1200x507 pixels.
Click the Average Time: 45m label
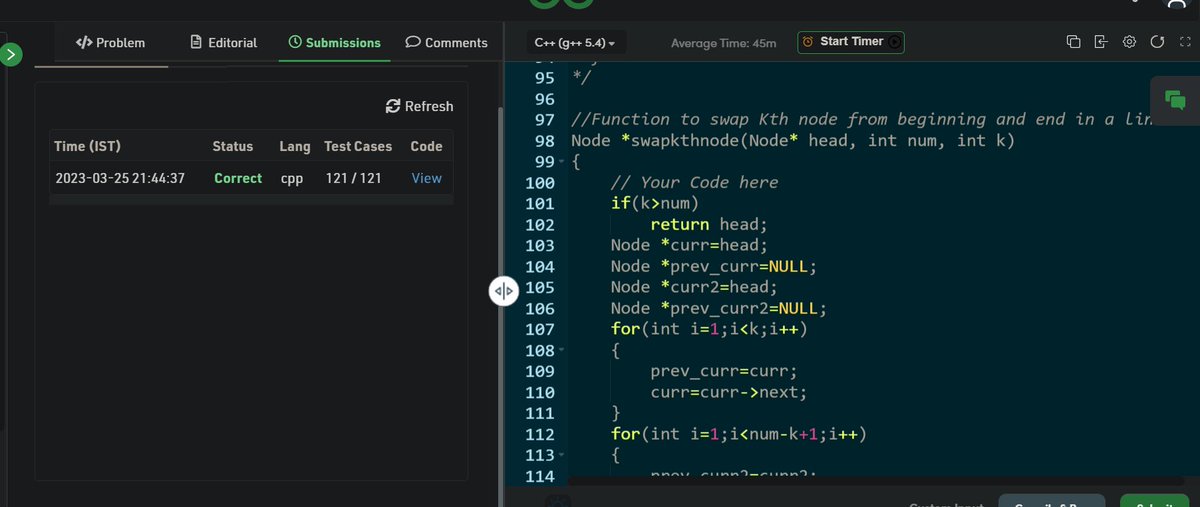(723, 43)
